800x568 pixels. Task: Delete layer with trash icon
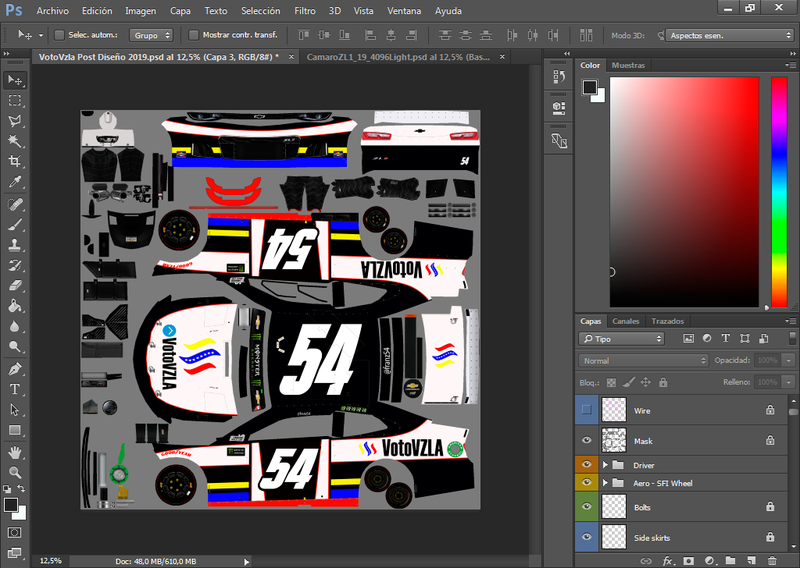coord(772,560)
